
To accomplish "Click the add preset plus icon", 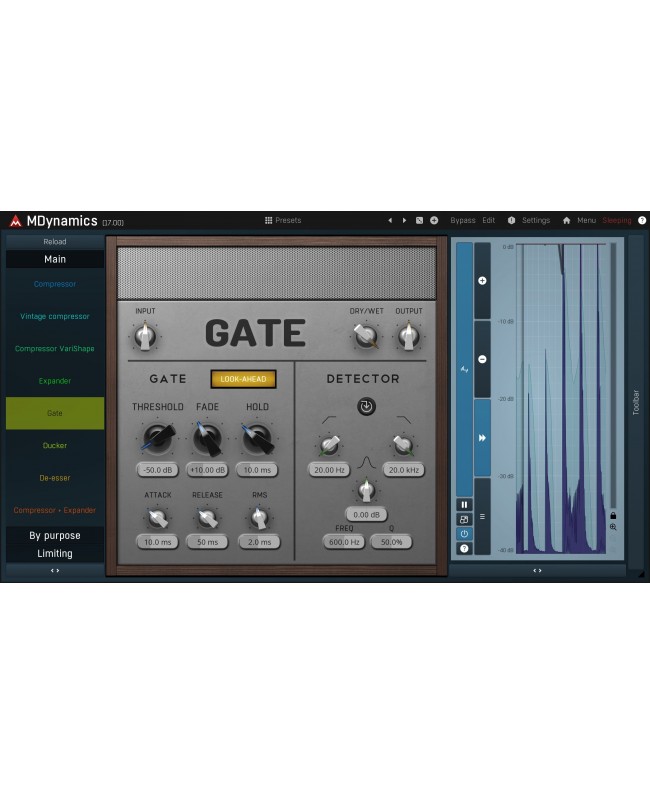I will (434, 220).
